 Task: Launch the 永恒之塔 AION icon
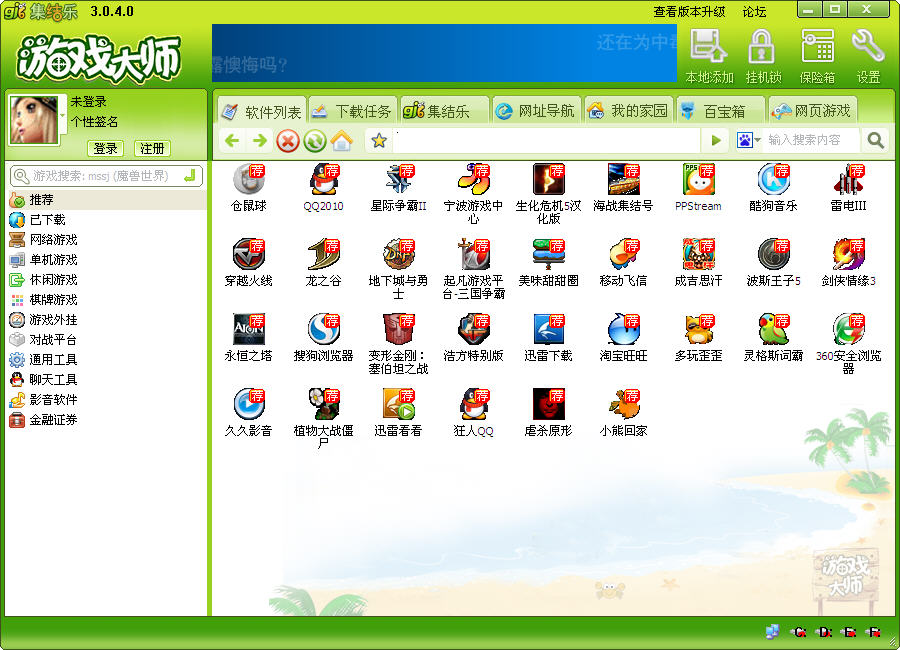pos(249,329)
